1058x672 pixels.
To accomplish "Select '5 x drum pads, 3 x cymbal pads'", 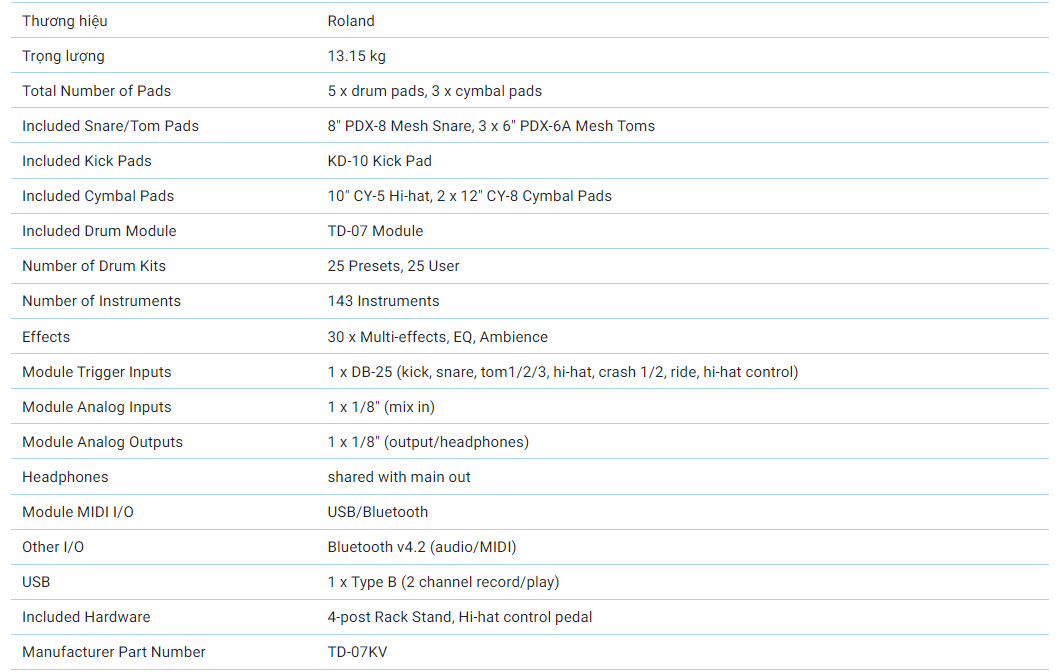I will coord(435,91).
